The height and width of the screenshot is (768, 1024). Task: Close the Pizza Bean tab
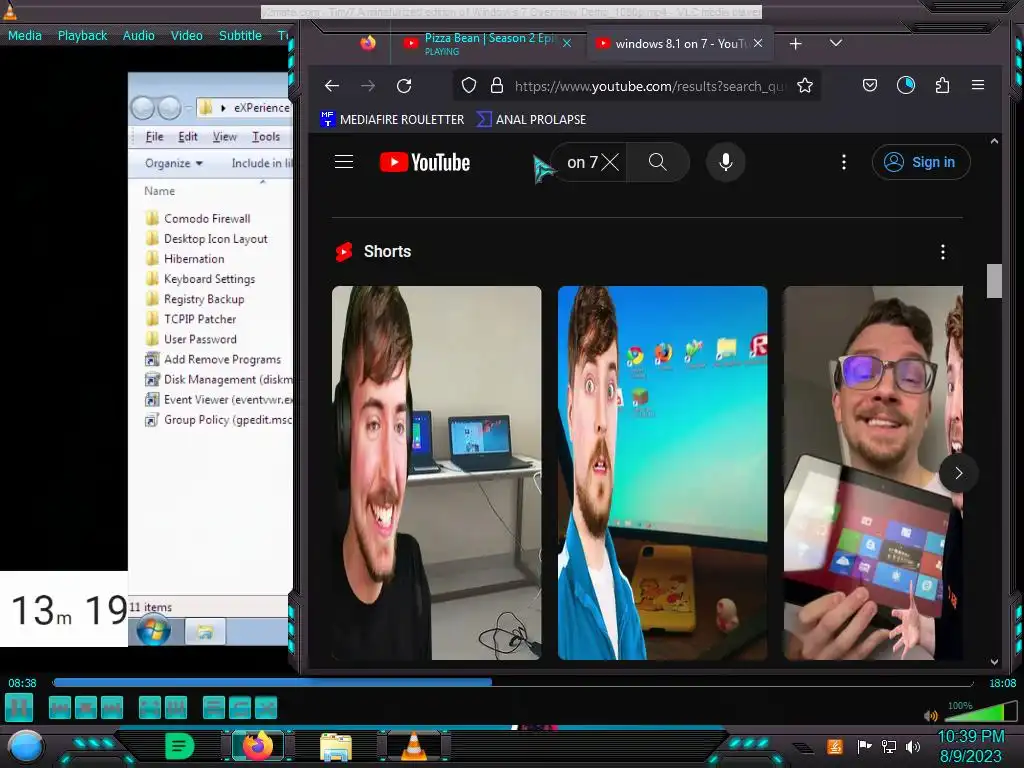pyautogui.click(x=567, y=43)
